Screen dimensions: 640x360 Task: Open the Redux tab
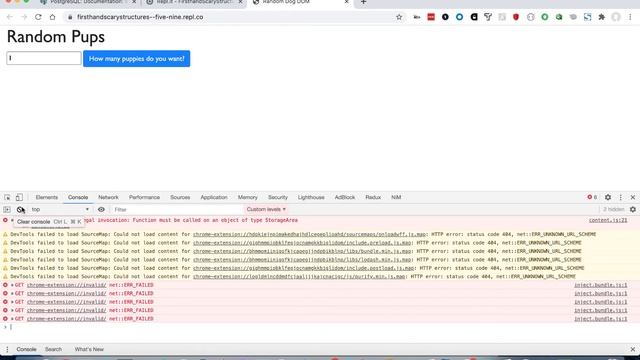373,198
